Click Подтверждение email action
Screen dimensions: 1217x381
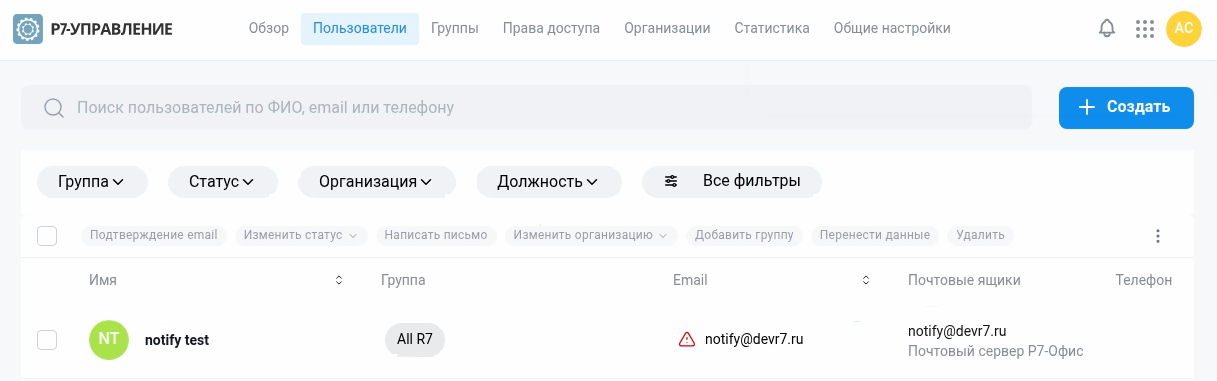(153, 235)
